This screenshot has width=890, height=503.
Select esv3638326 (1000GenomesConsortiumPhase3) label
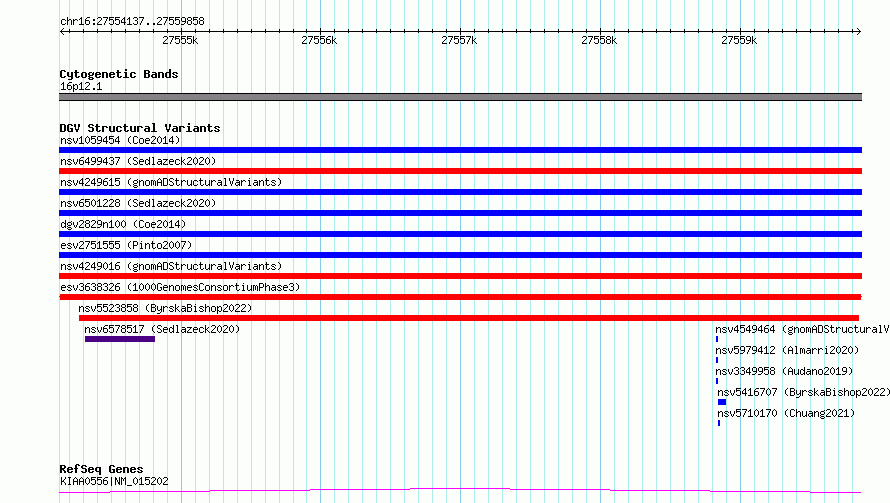[180, 287]
